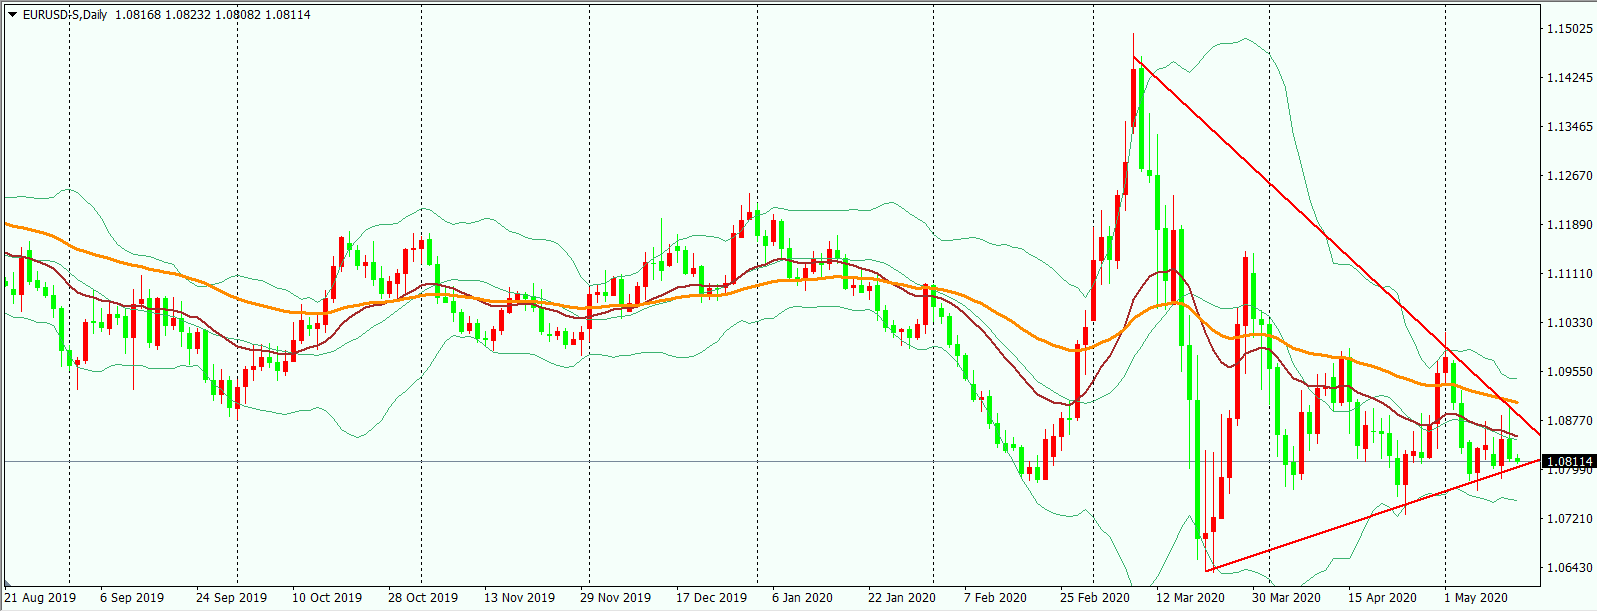Click the 29 Nov 2019 date label

tap(615, 598)
